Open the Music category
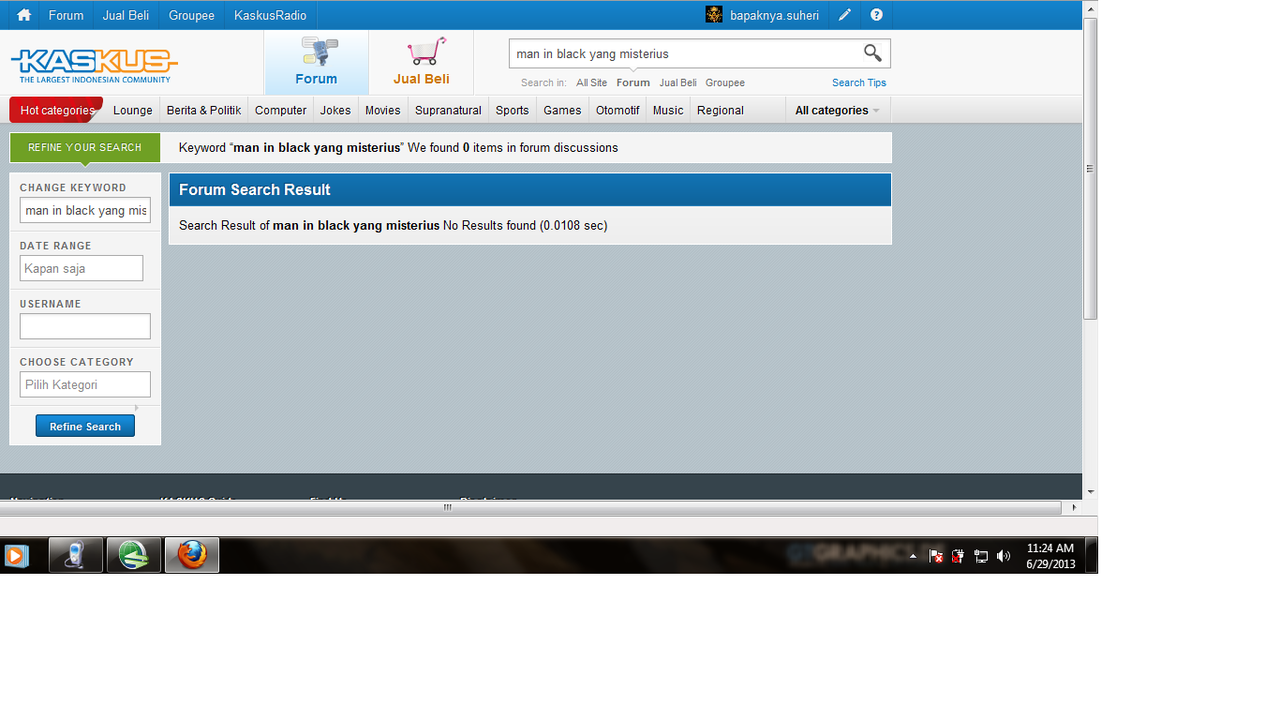The width and height of the screenshot is (1280, 720). click(668, 110)
